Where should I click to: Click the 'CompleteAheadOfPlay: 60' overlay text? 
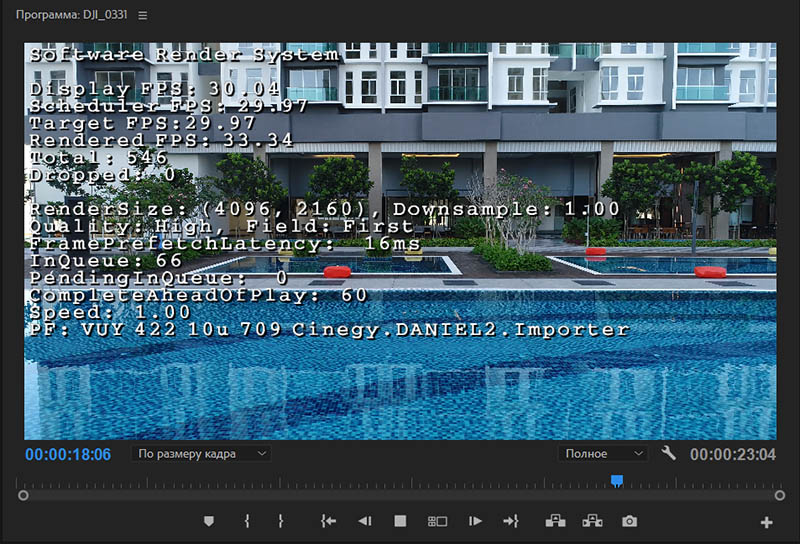pos(198,295)
